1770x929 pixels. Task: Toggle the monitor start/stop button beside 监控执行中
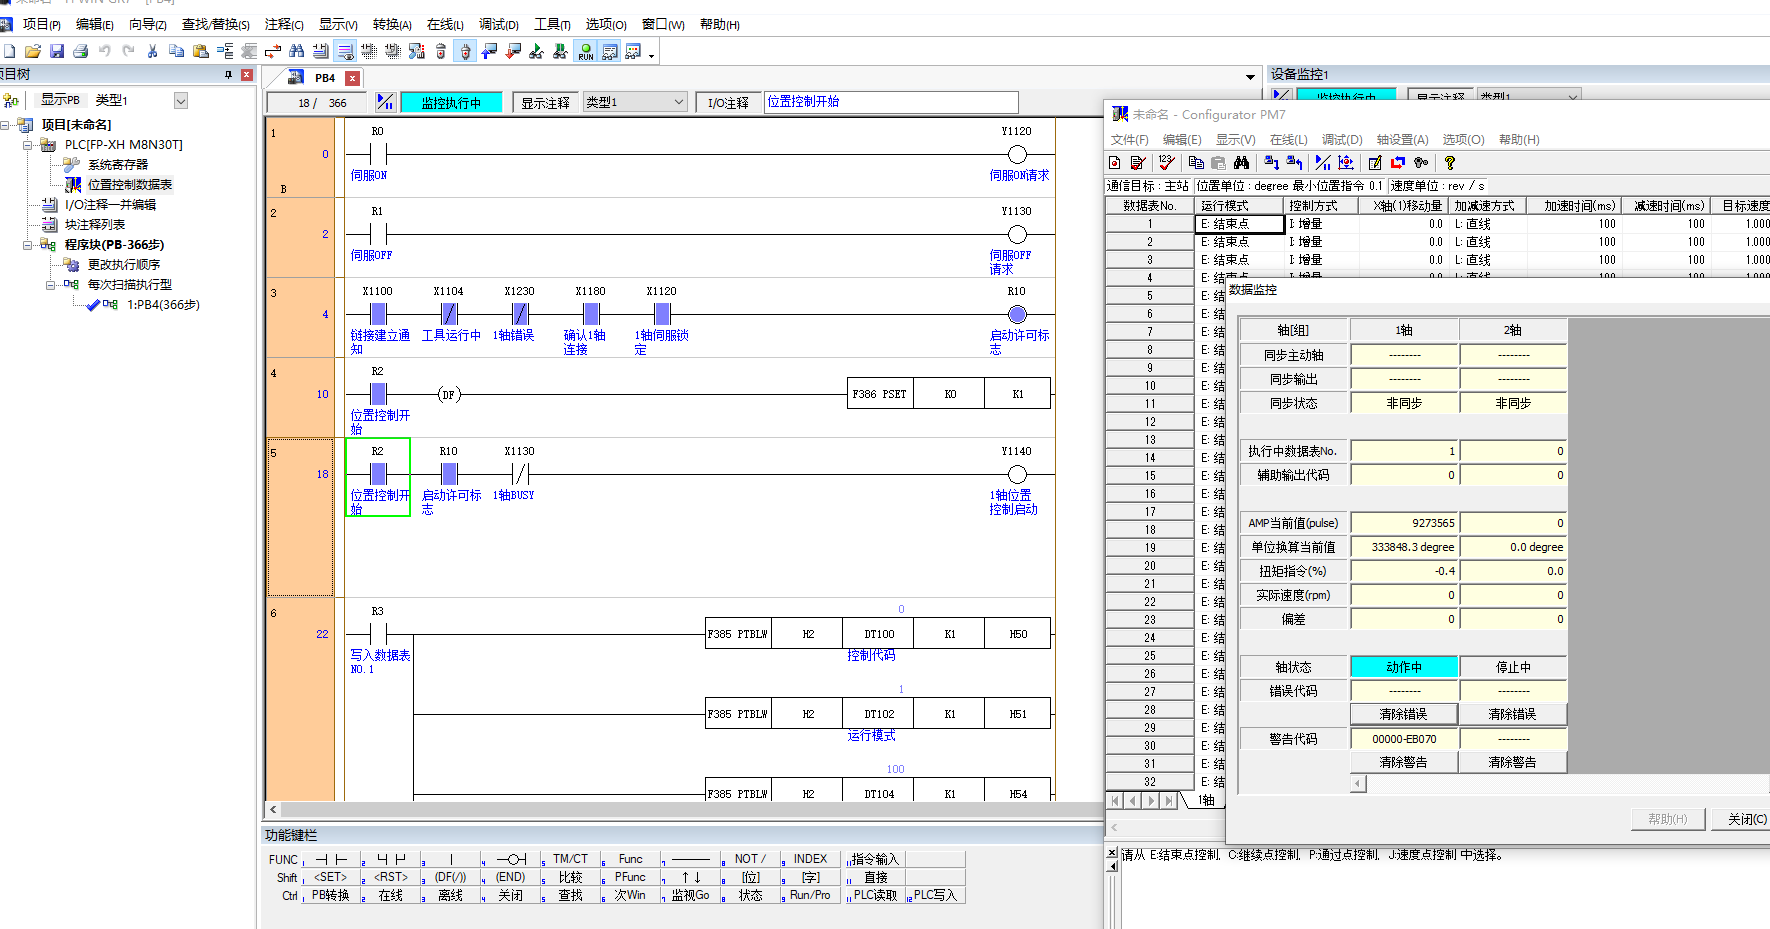pos(385,102)
